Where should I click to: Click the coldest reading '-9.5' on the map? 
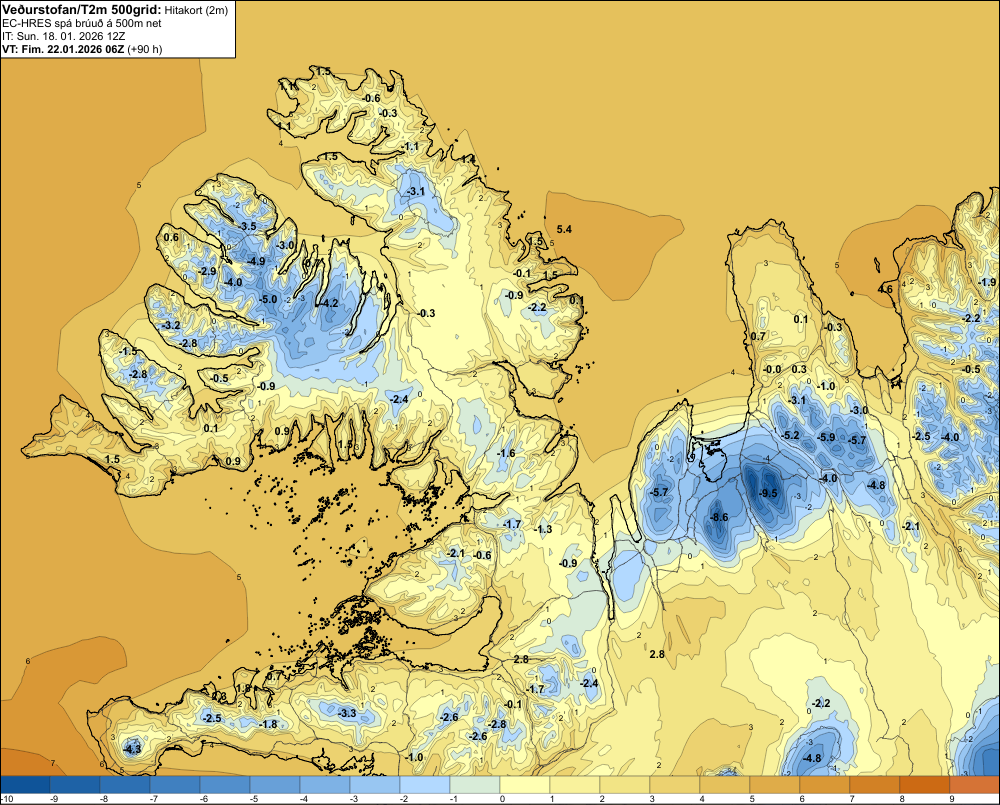click(x=768, y=493)
